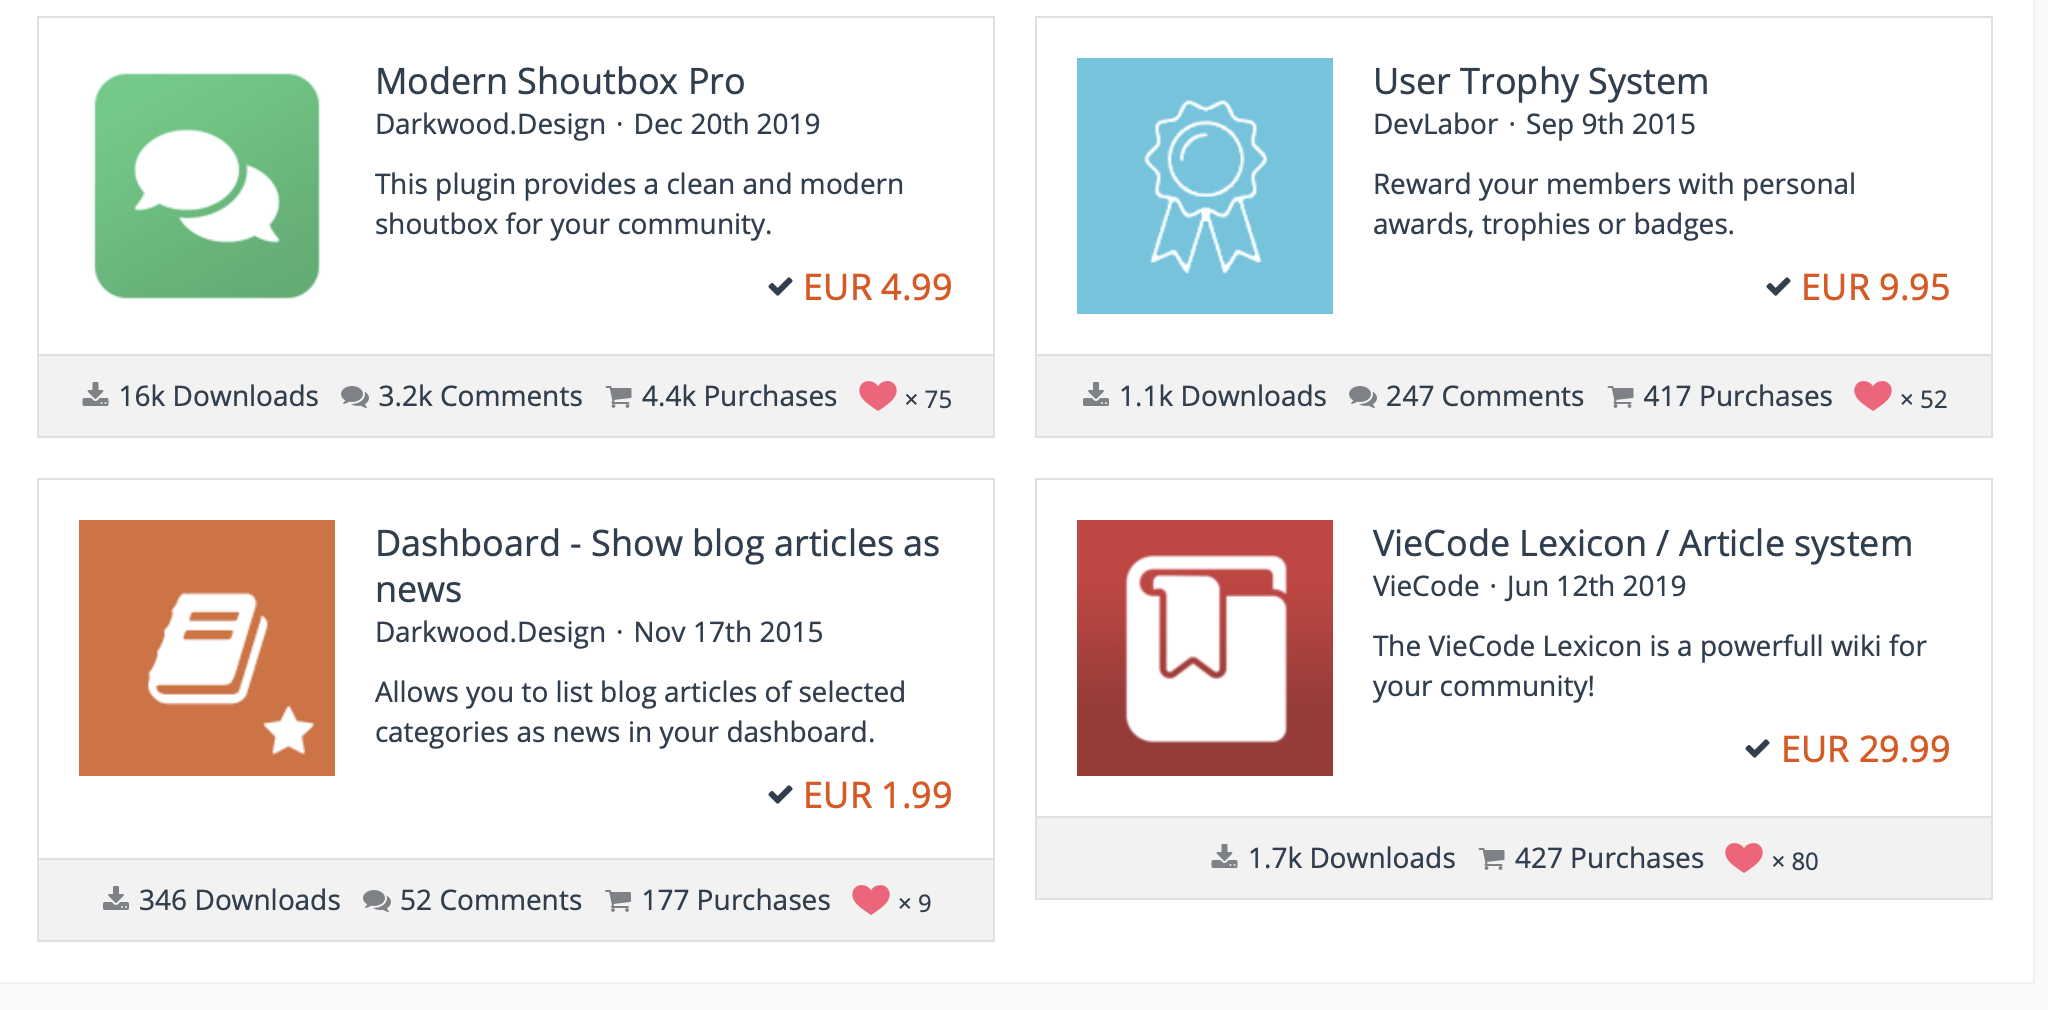Click the download icon beside 16k Downloads
This screenshot has width=2048, height=1010.
click(x=96, y=396)
